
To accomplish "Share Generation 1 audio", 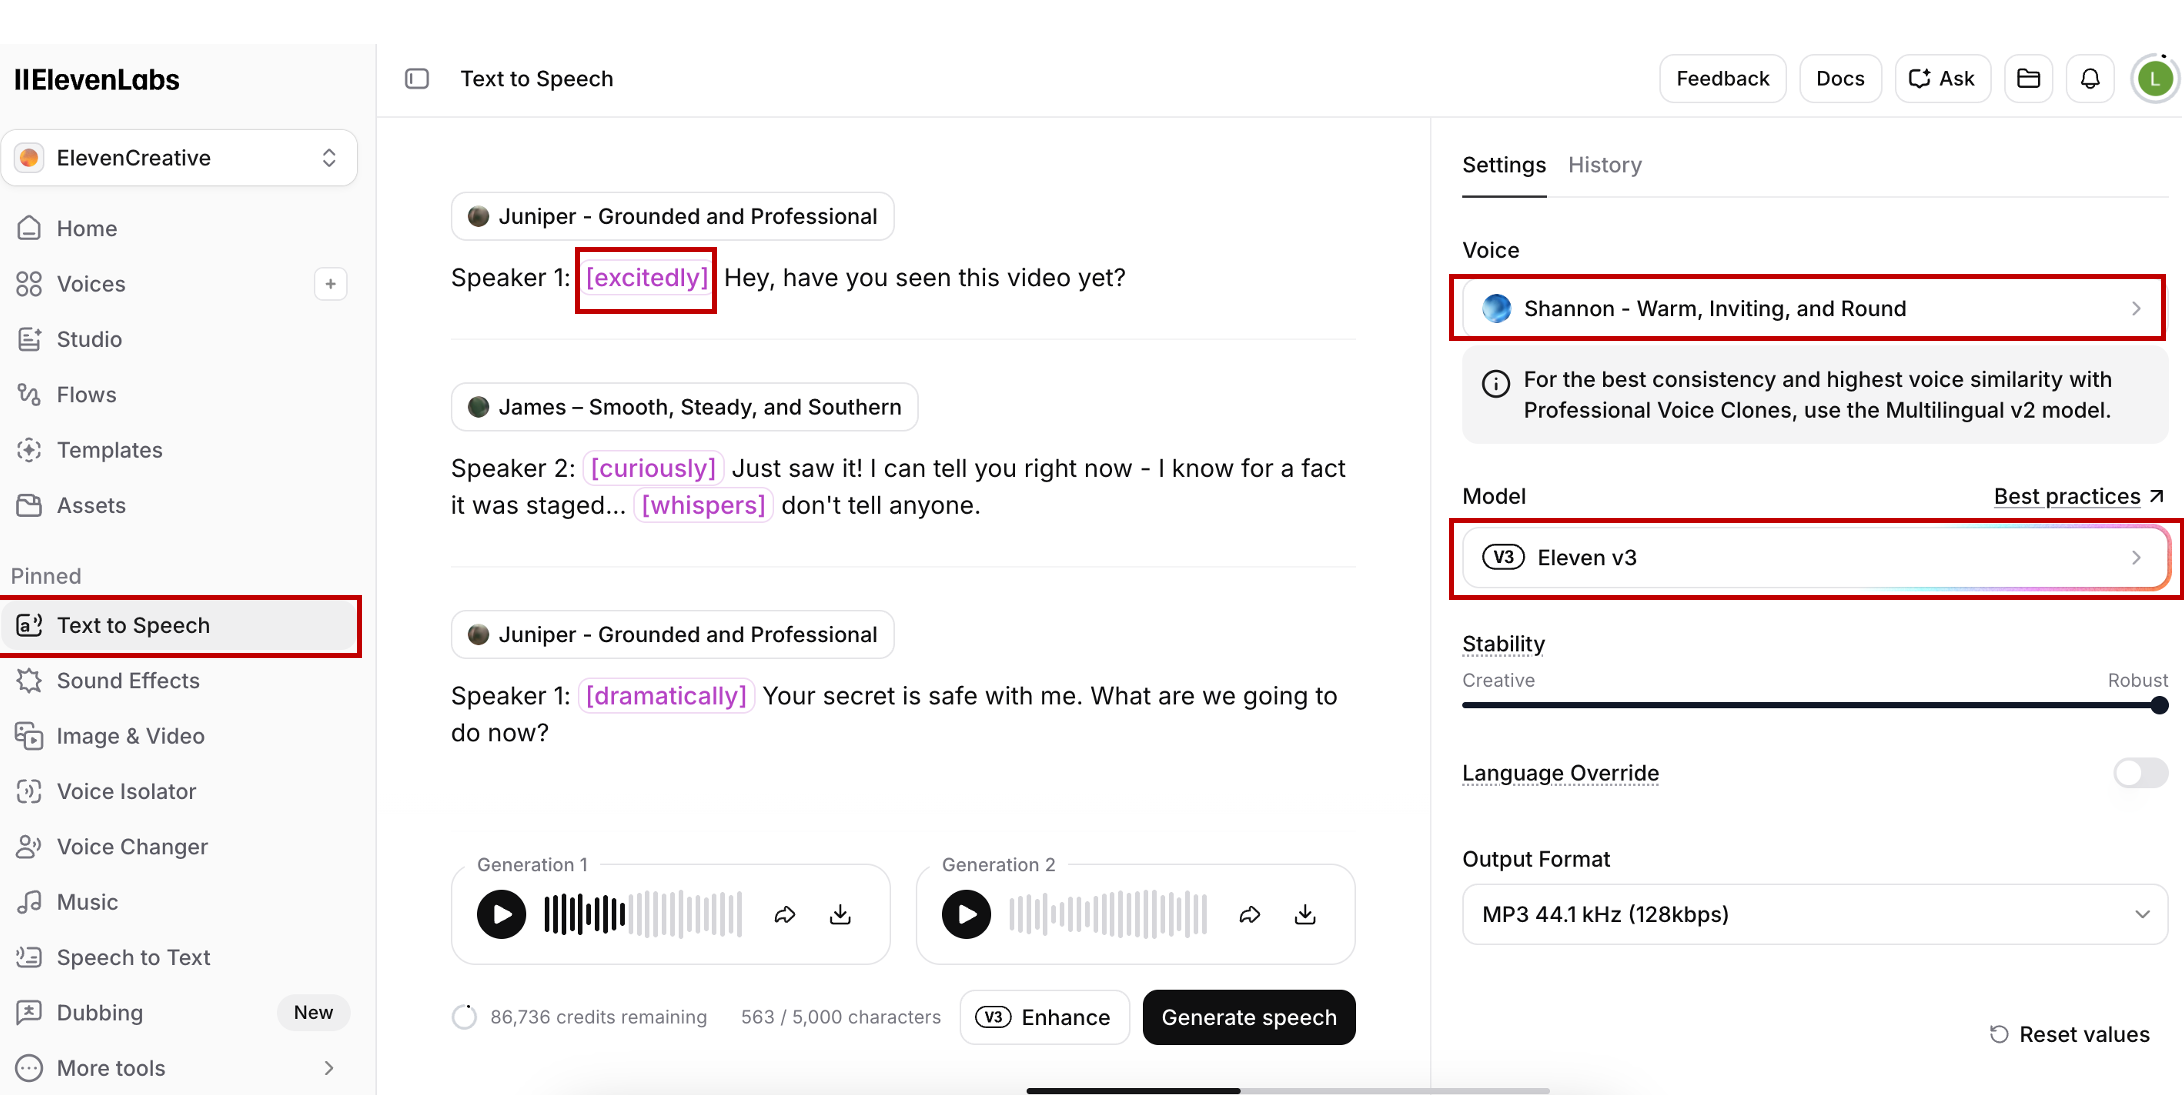I will tap(785, 914).
